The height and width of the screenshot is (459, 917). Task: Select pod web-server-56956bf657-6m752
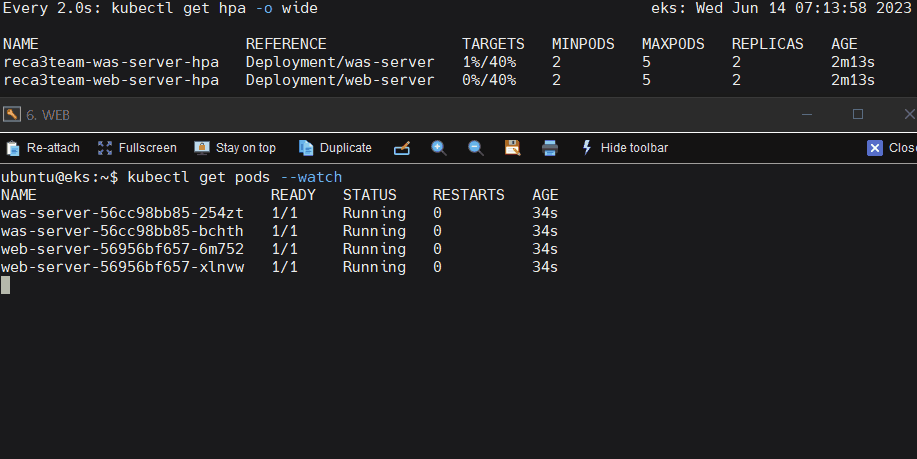[122, 249]
